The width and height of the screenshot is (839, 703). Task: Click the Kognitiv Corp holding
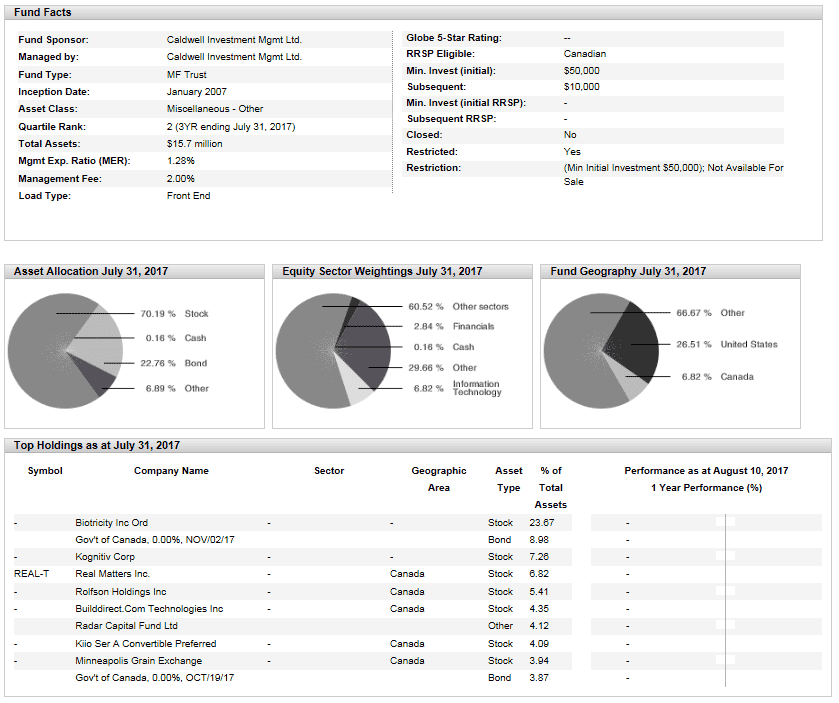point(105,557)
